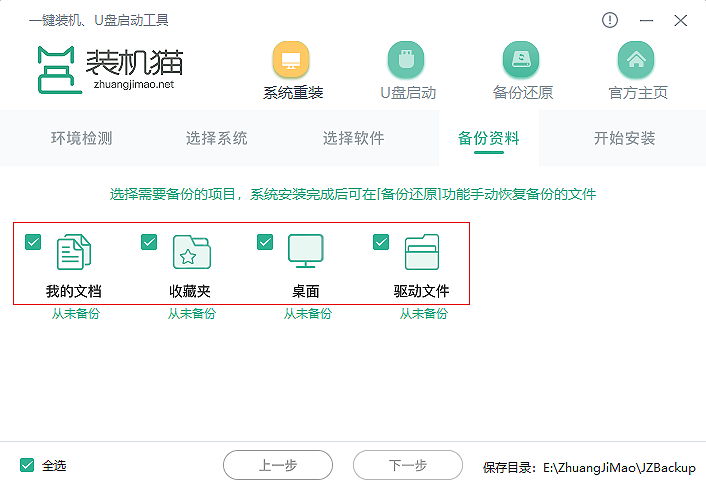Select the 驱动文件 driver folder icon
The width and height of the screenshot is (706, 487).
click(422, 252)
